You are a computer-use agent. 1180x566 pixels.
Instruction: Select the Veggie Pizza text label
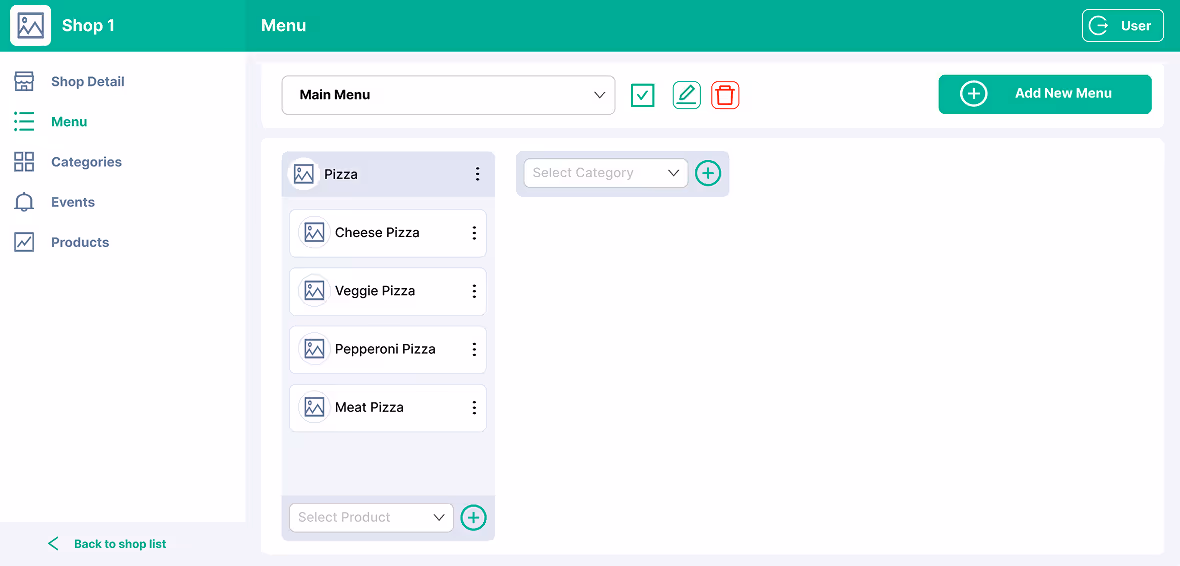pos(375,291)
